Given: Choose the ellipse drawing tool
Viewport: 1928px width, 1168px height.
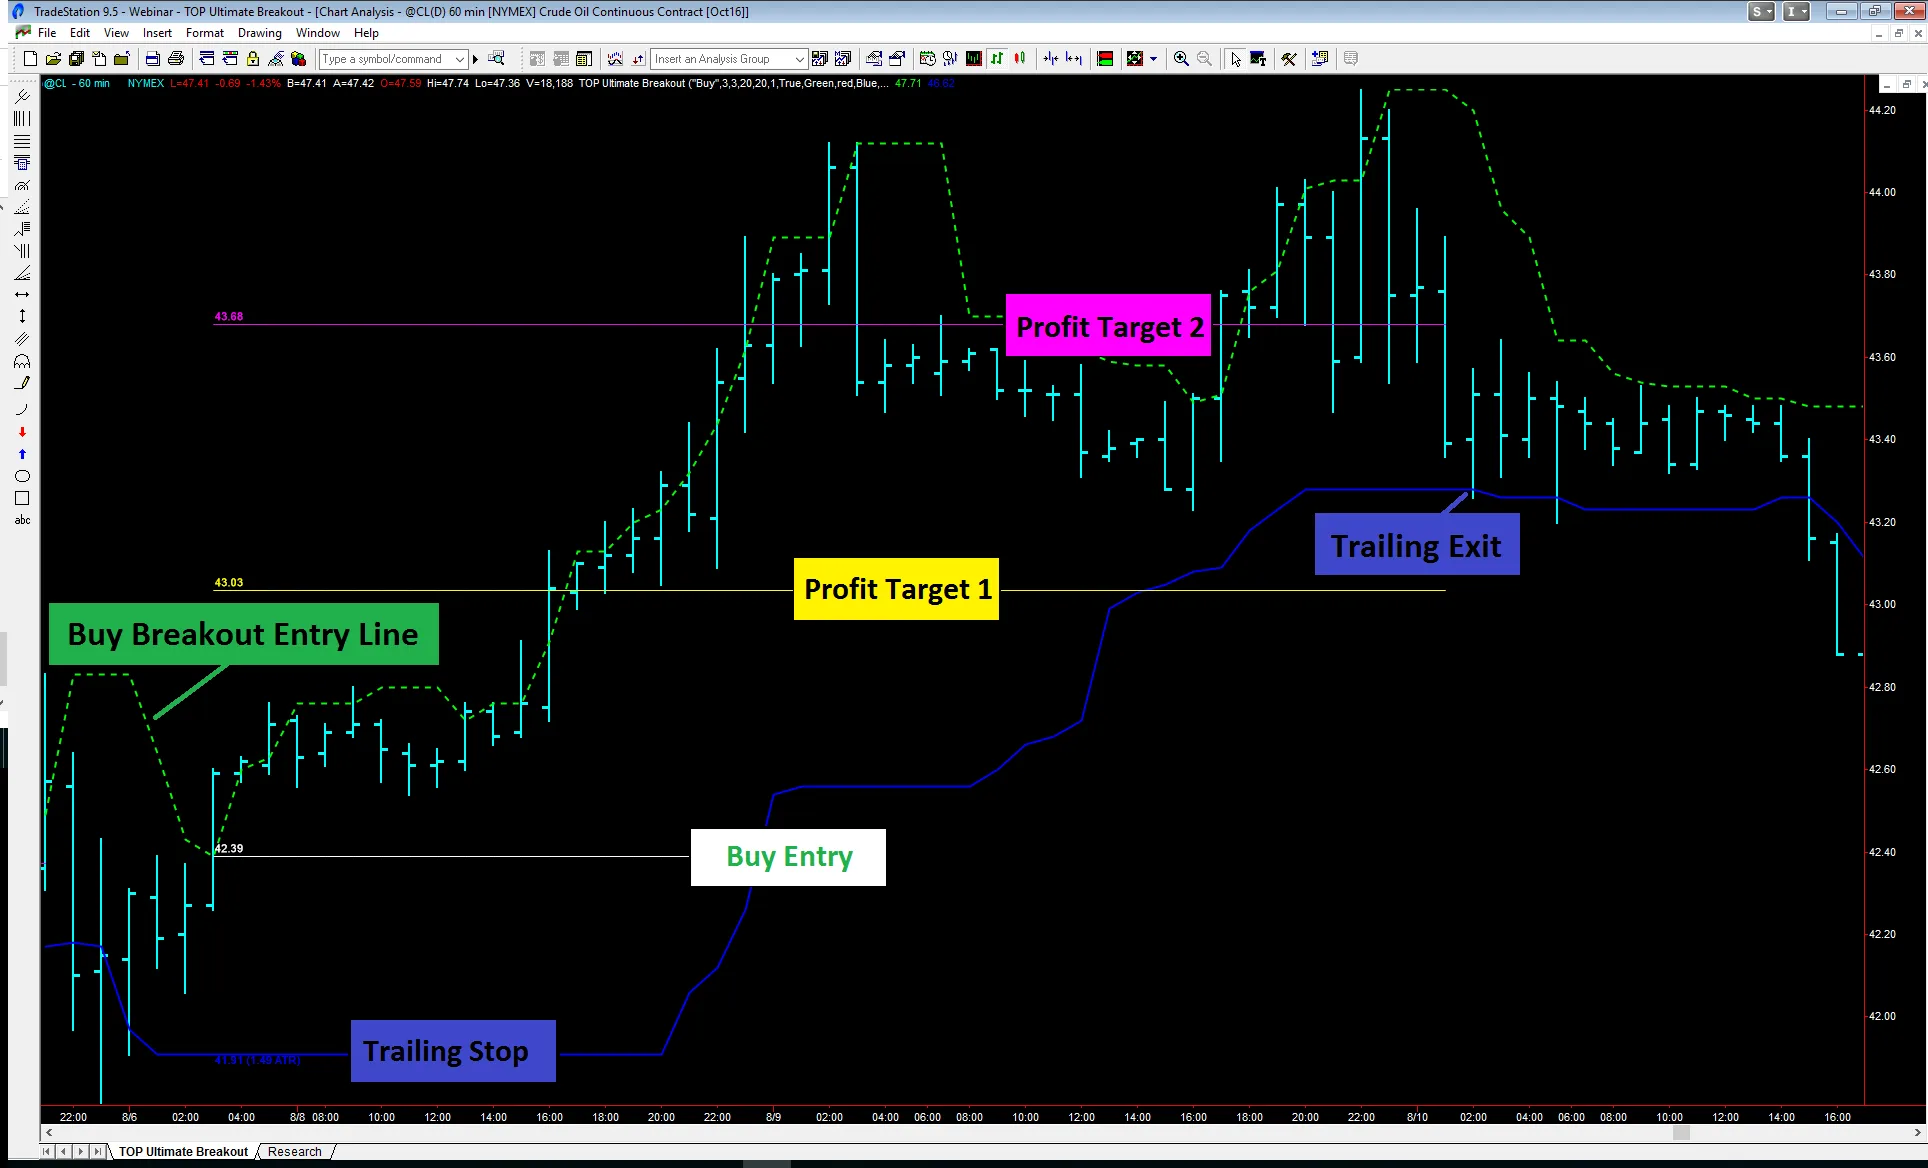Looking at the screenshot, I should click(22, 476).
